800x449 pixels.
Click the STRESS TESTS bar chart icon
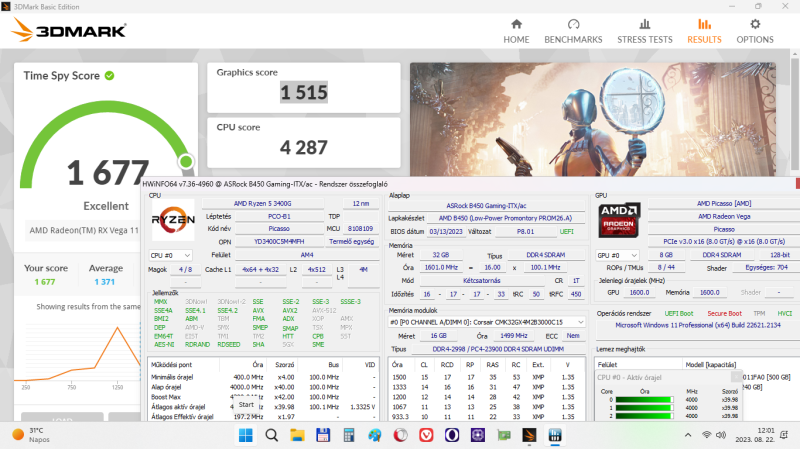(645, 24)
